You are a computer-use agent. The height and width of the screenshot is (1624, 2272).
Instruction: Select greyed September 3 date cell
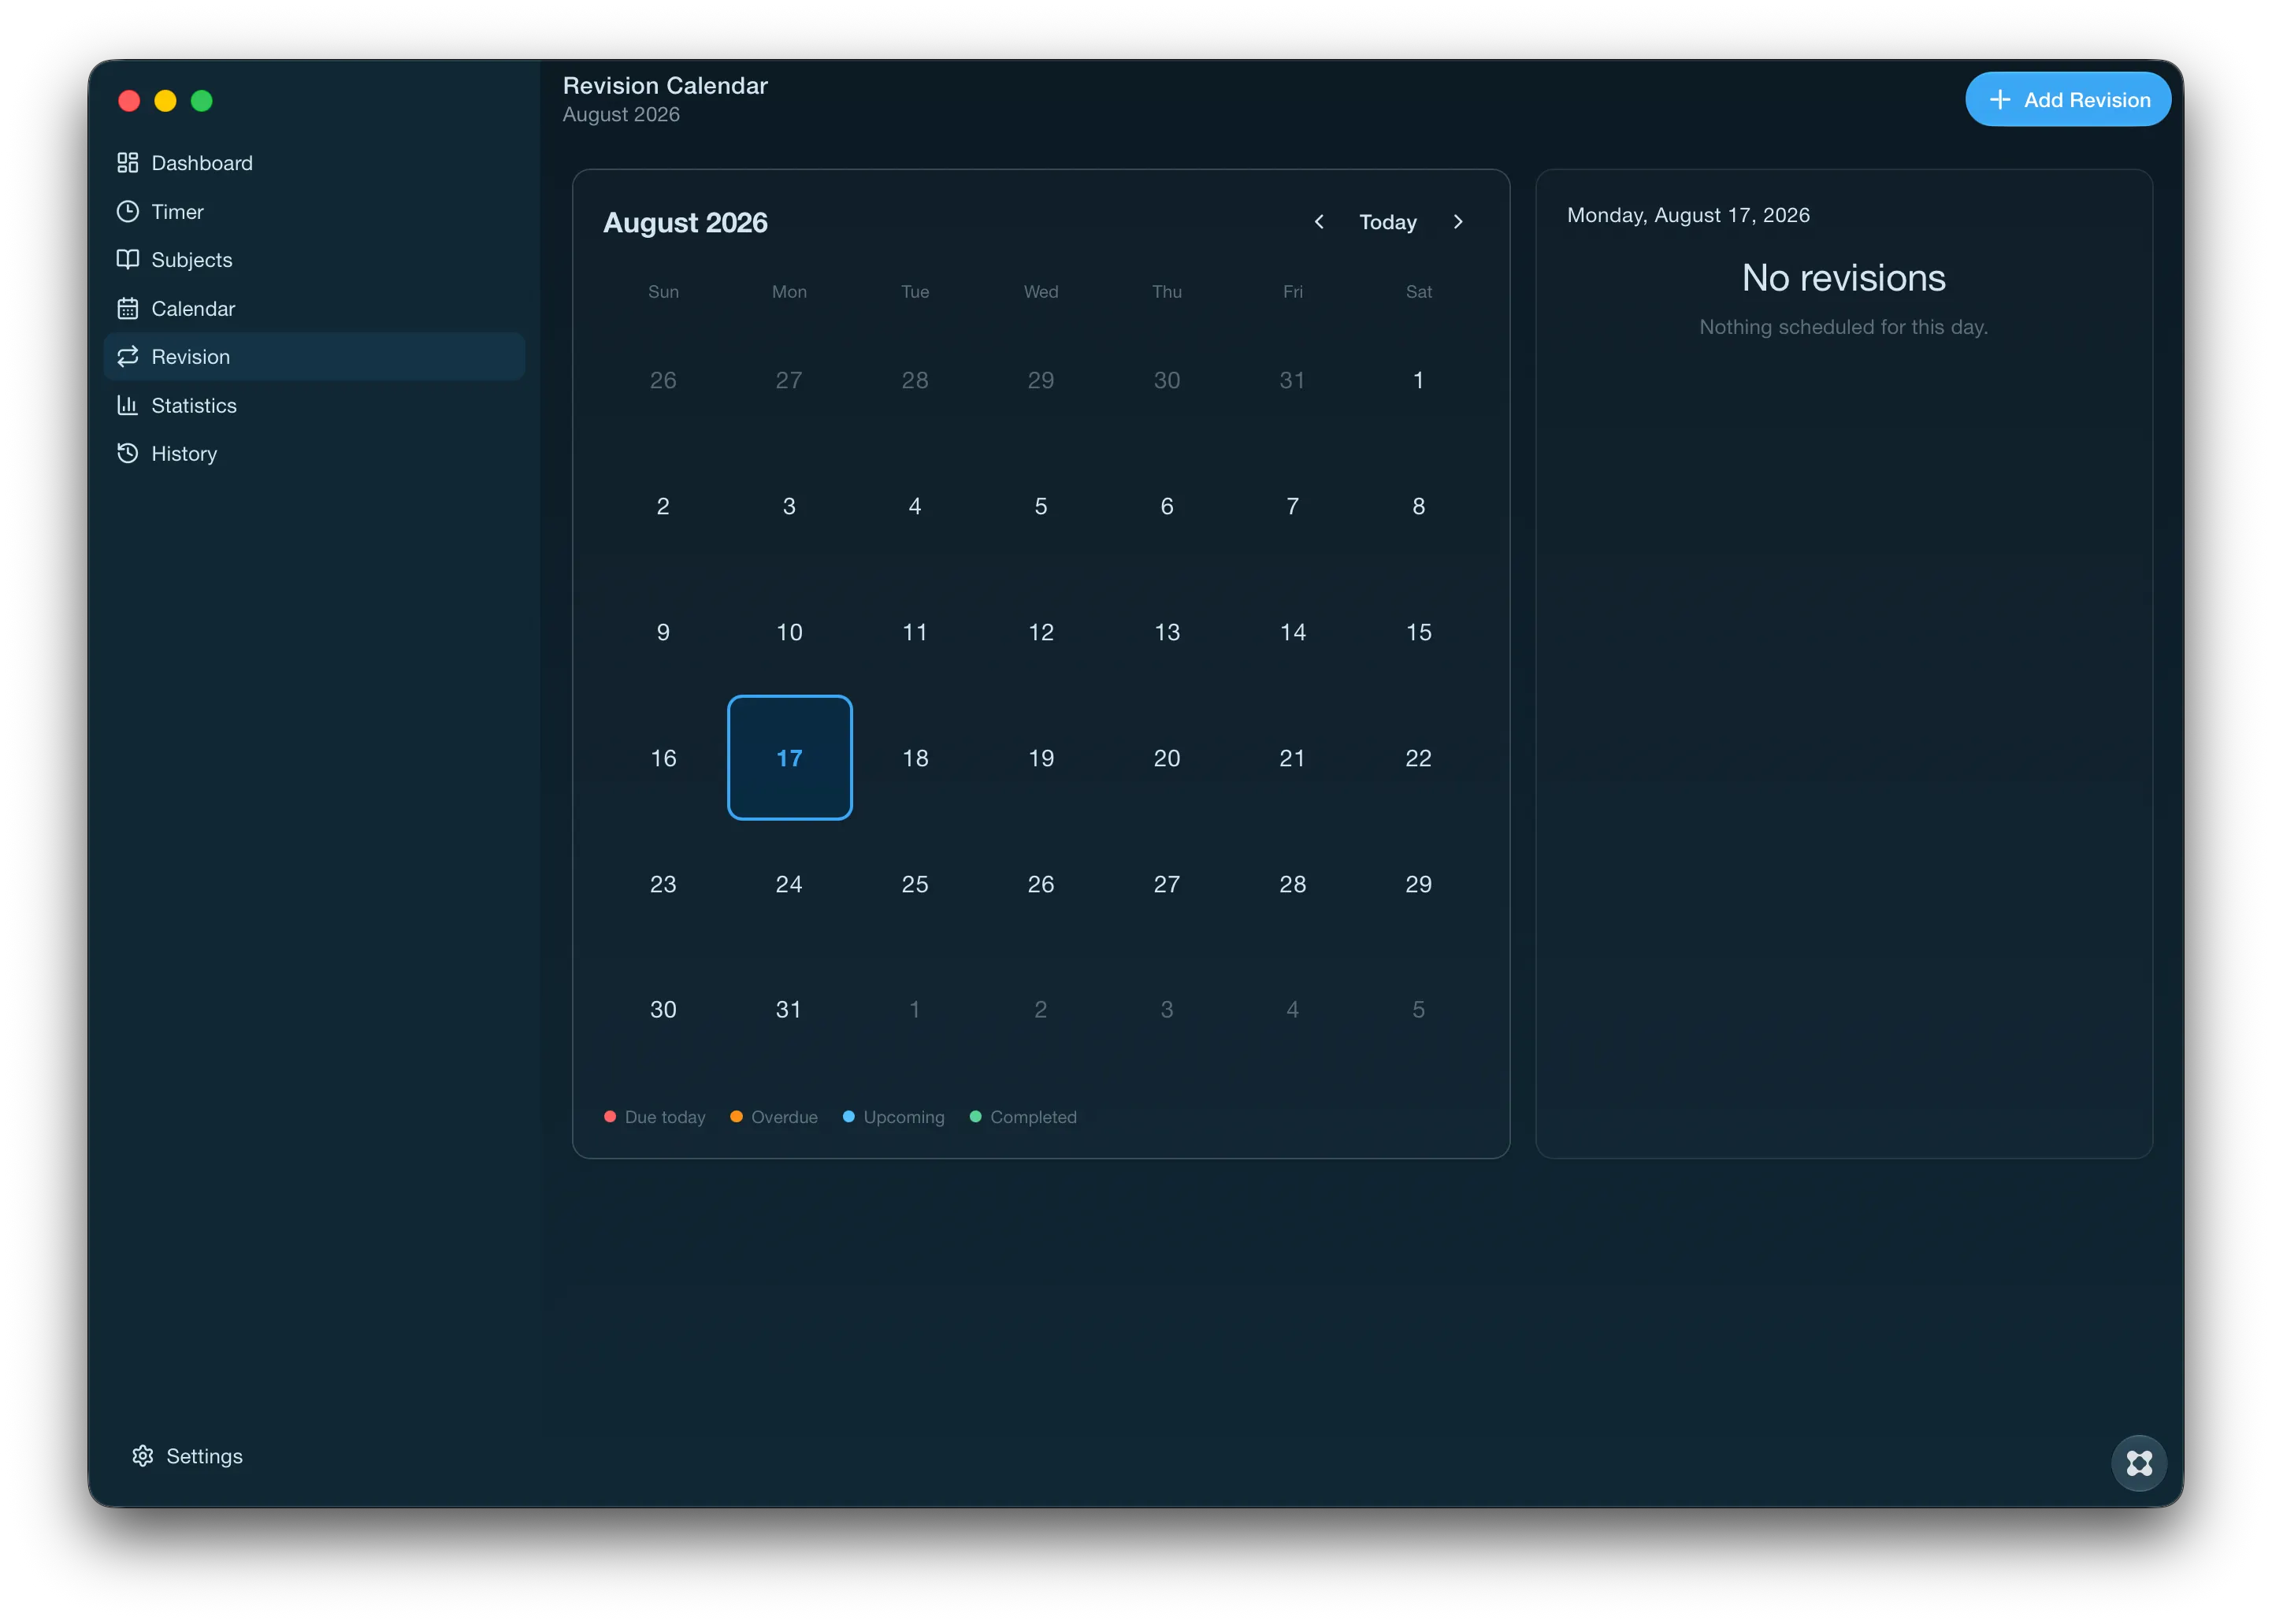click(1167, 1009)
